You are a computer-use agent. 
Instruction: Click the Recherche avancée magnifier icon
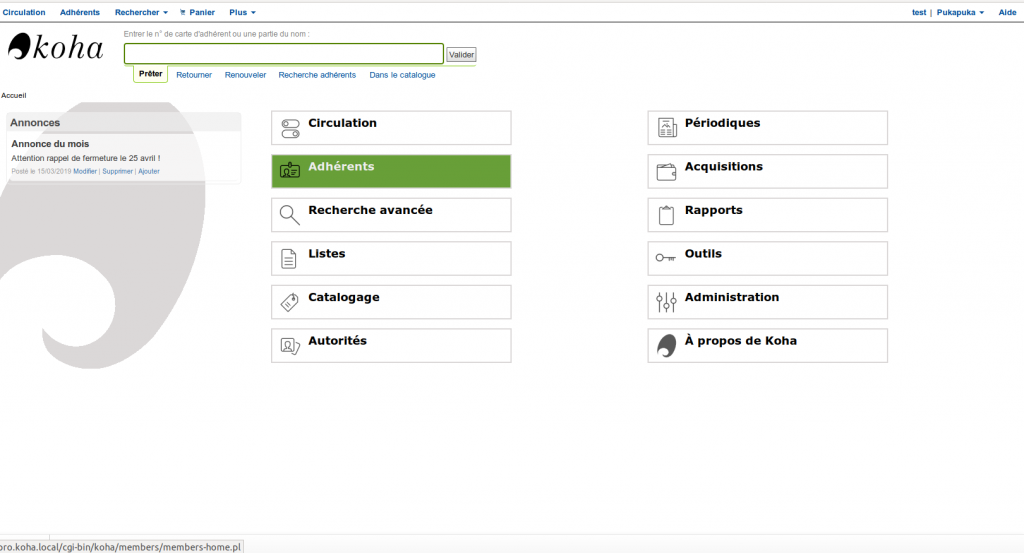pos(290,215)
